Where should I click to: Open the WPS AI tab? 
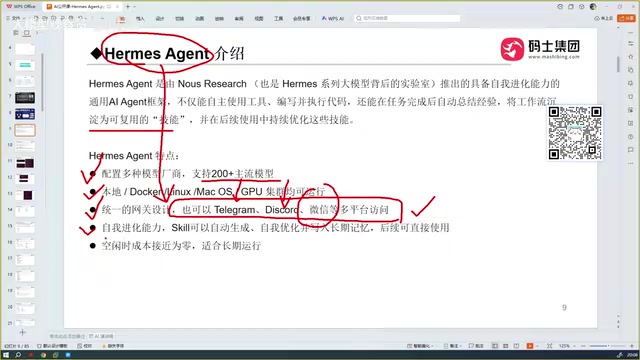[333, 18]
